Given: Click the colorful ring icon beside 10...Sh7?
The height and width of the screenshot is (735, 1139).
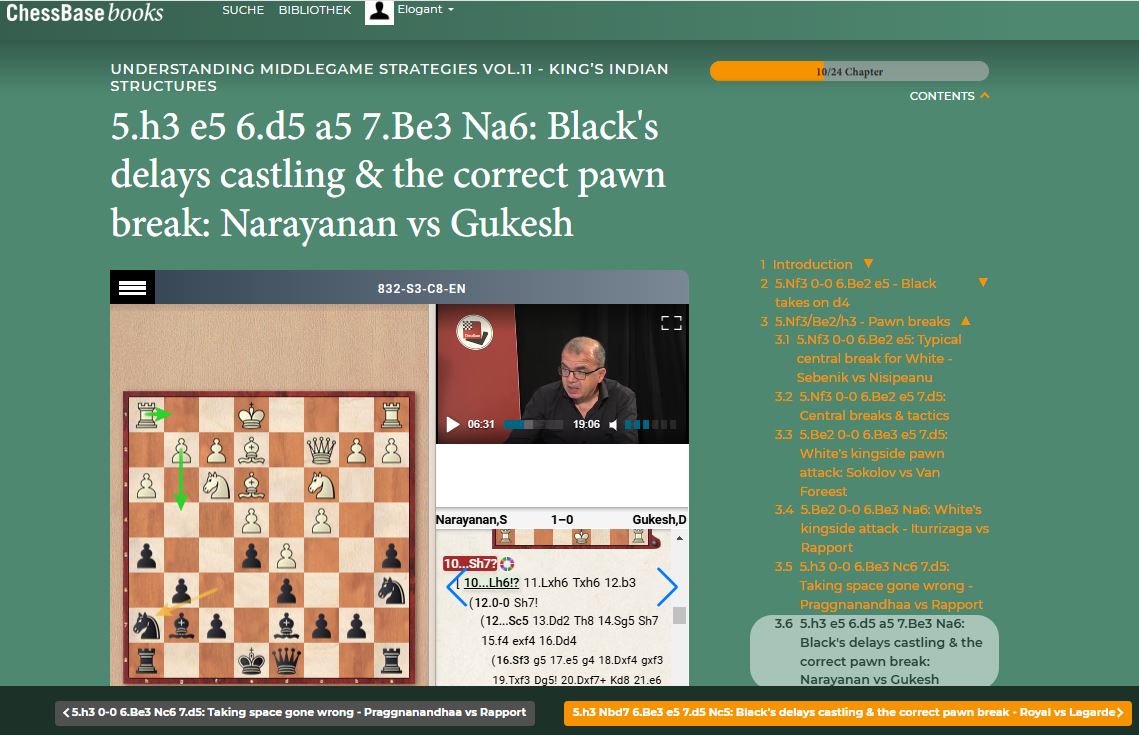Looking at the screenshot, I should (507, 564).
